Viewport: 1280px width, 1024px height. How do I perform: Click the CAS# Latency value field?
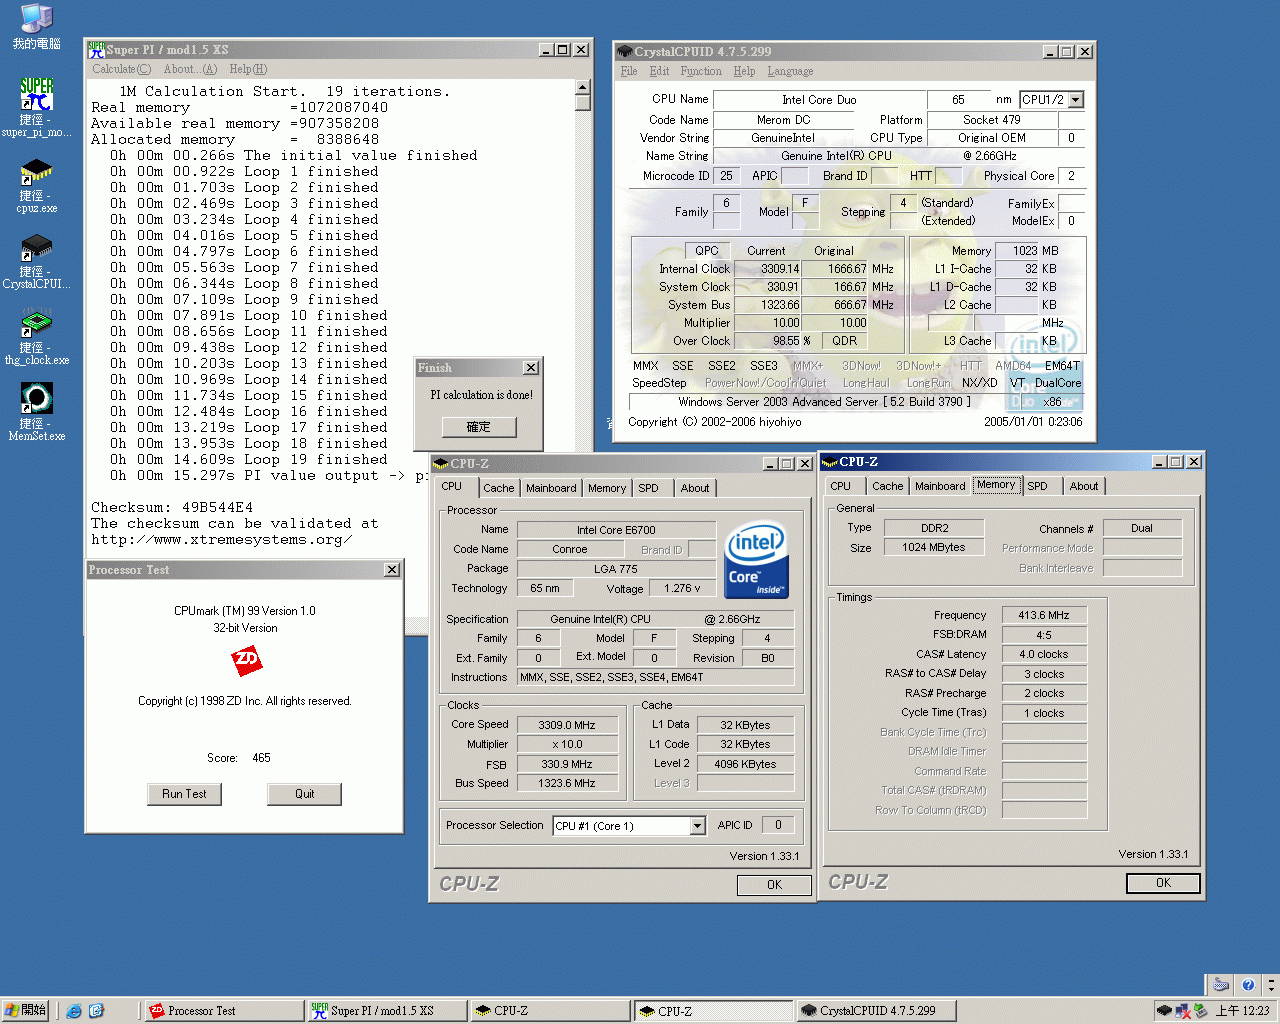1044,654
